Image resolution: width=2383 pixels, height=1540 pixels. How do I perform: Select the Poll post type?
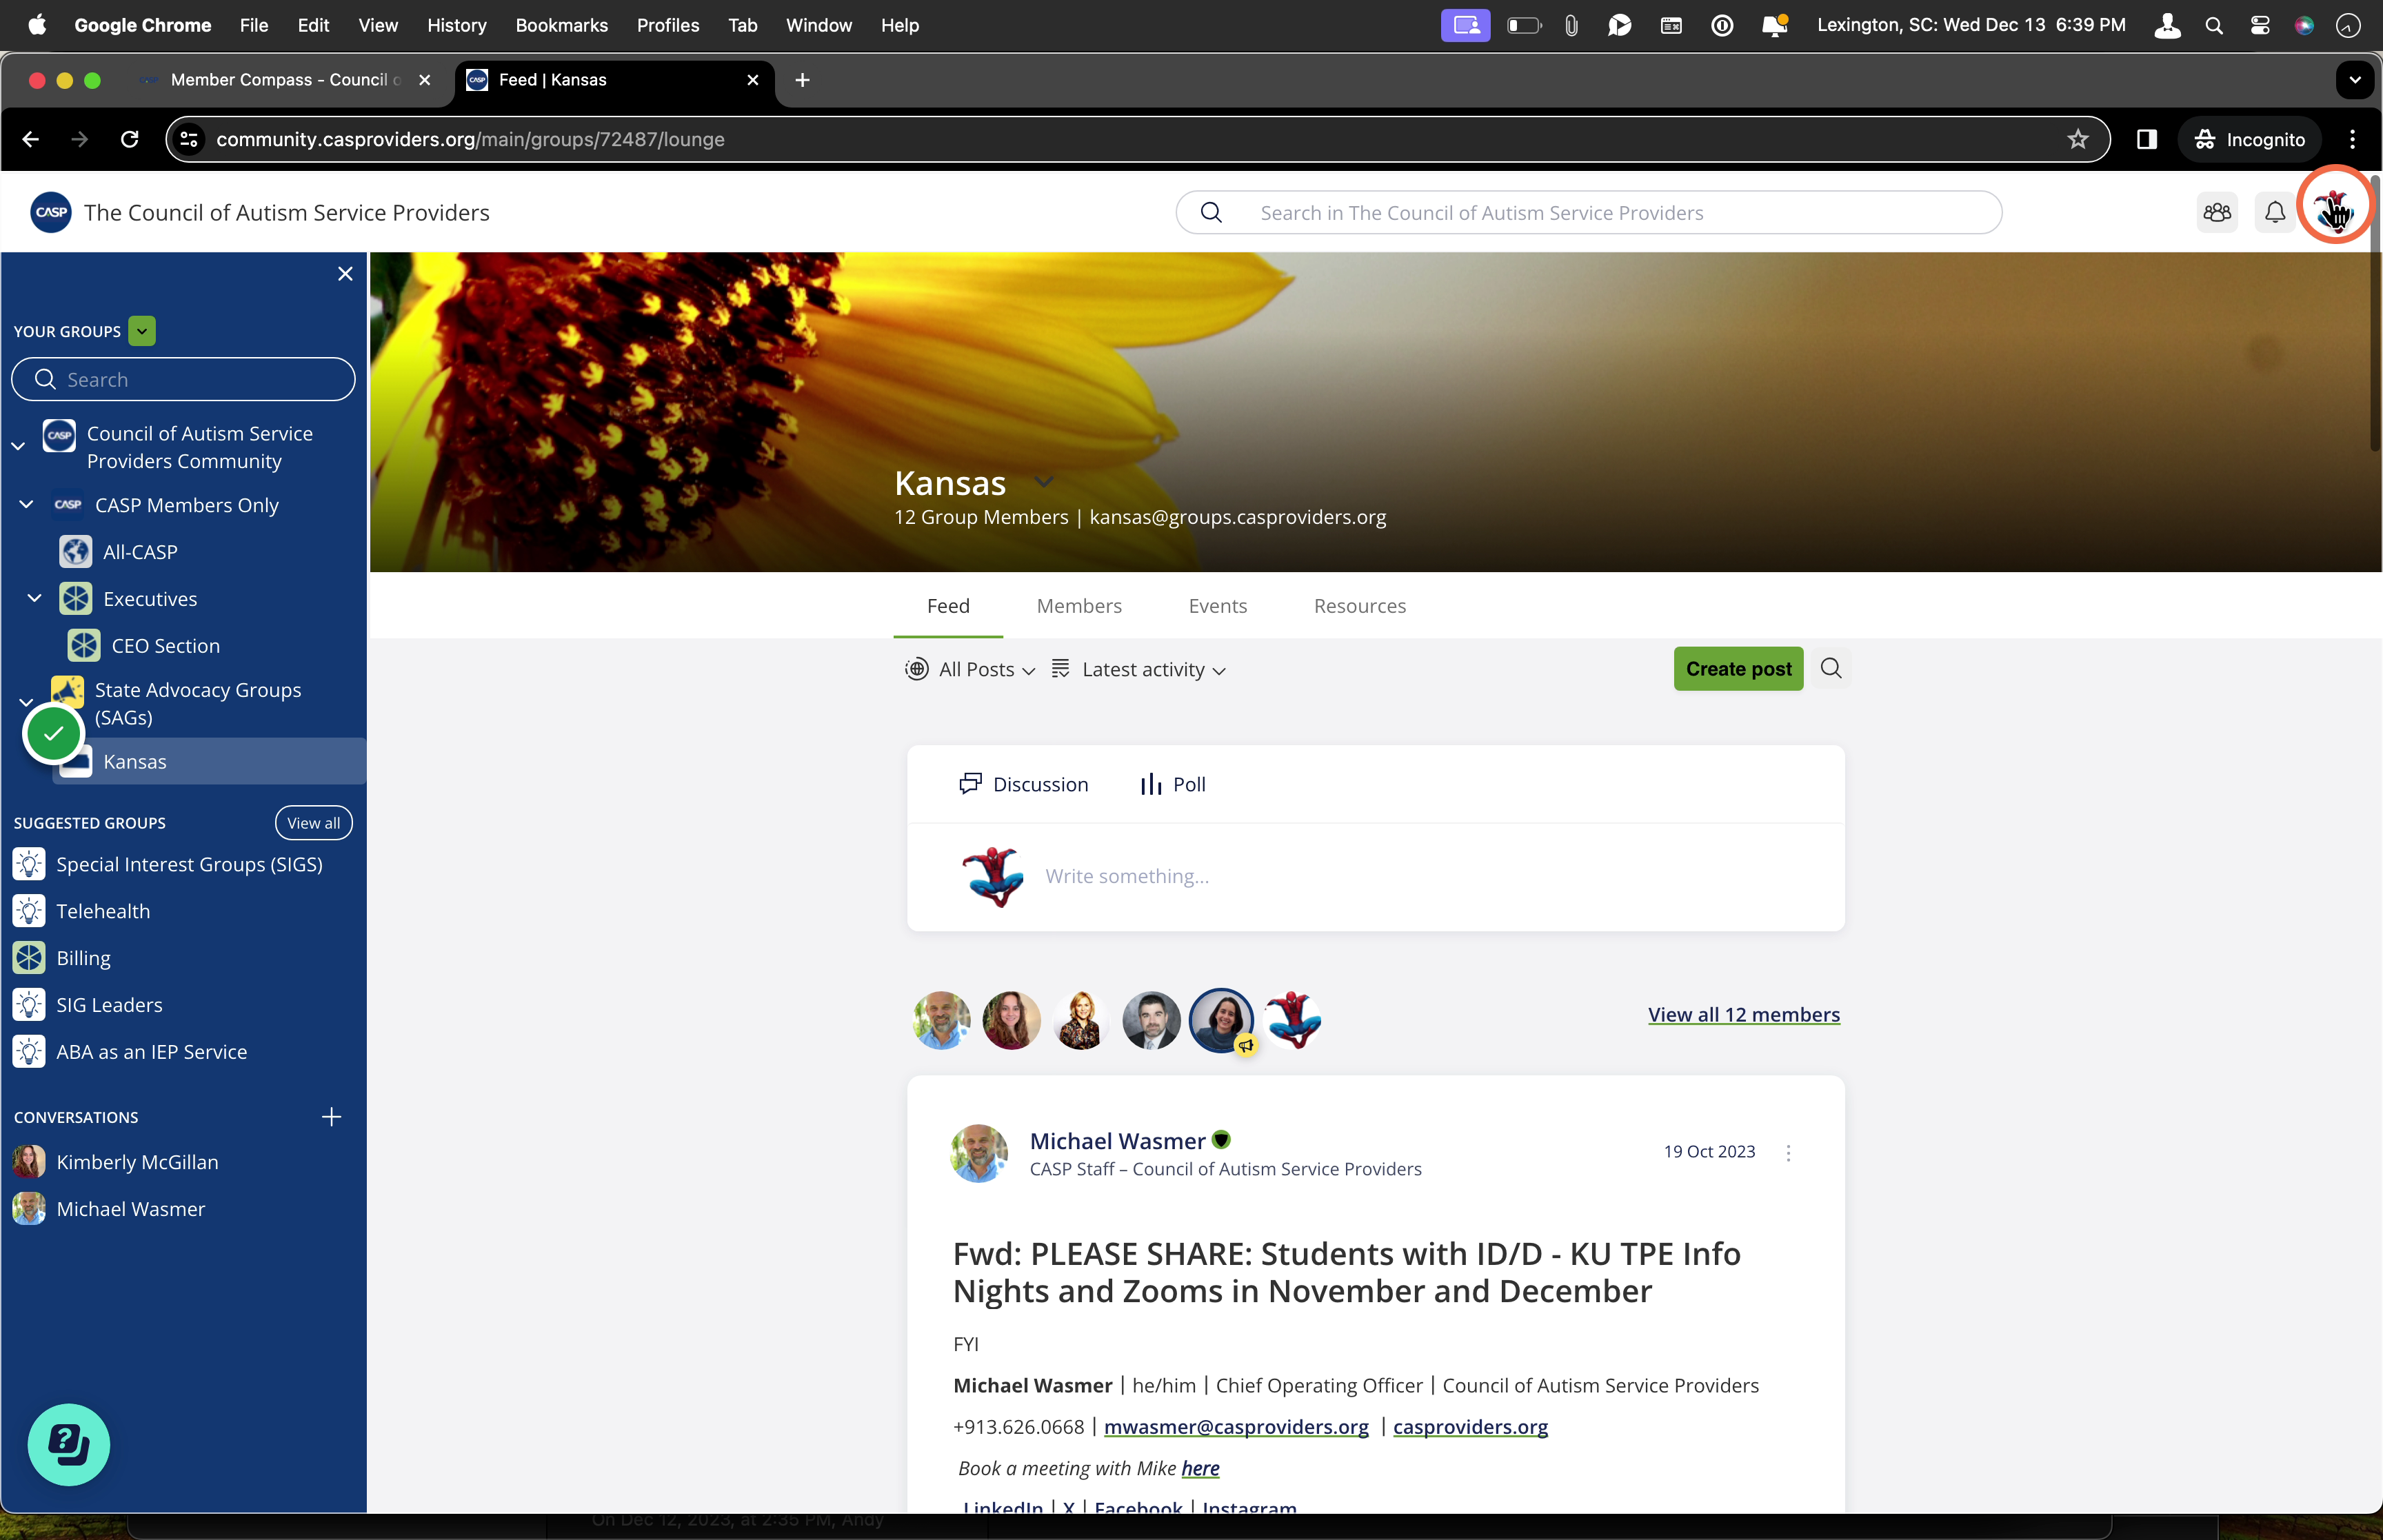point(1172,784)
